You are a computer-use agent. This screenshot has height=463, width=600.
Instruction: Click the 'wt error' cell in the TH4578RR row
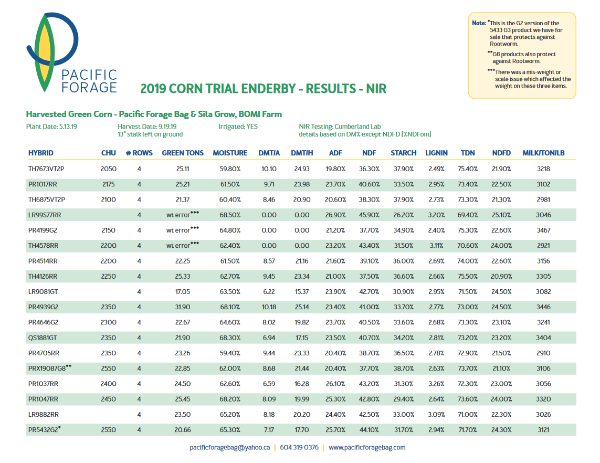coord(182,245)
